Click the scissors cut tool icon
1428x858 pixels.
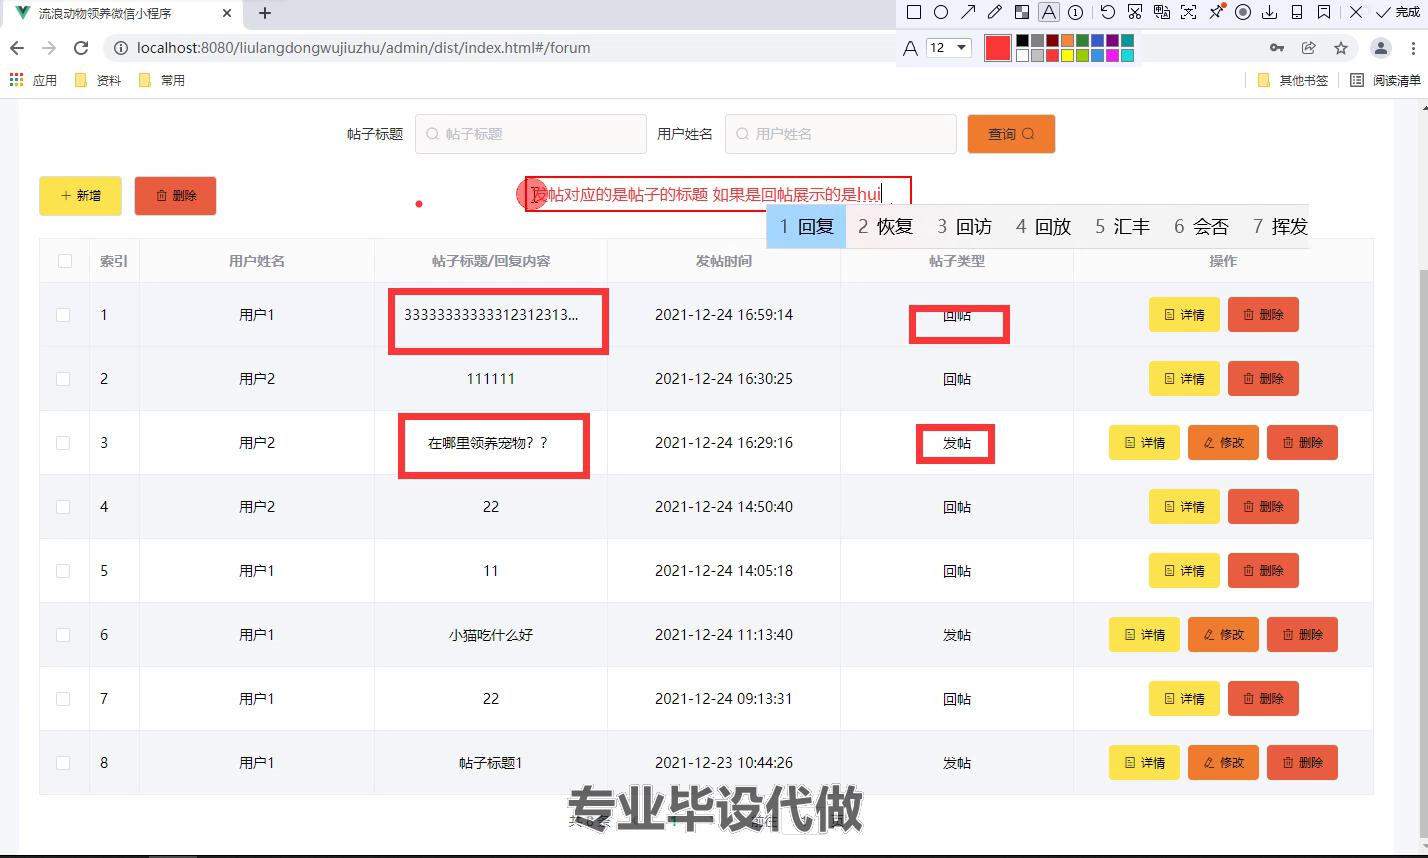(x=1134, y=12)
